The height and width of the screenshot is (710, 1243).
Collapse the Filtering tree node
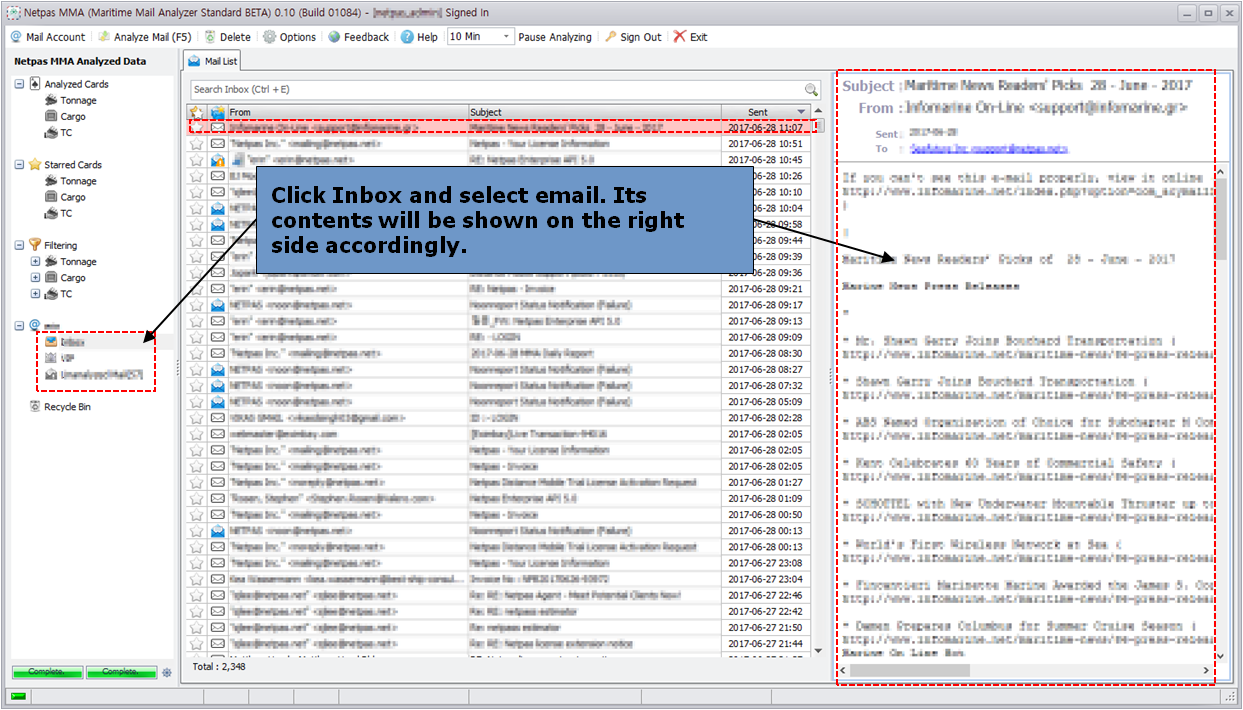[19, 245]
